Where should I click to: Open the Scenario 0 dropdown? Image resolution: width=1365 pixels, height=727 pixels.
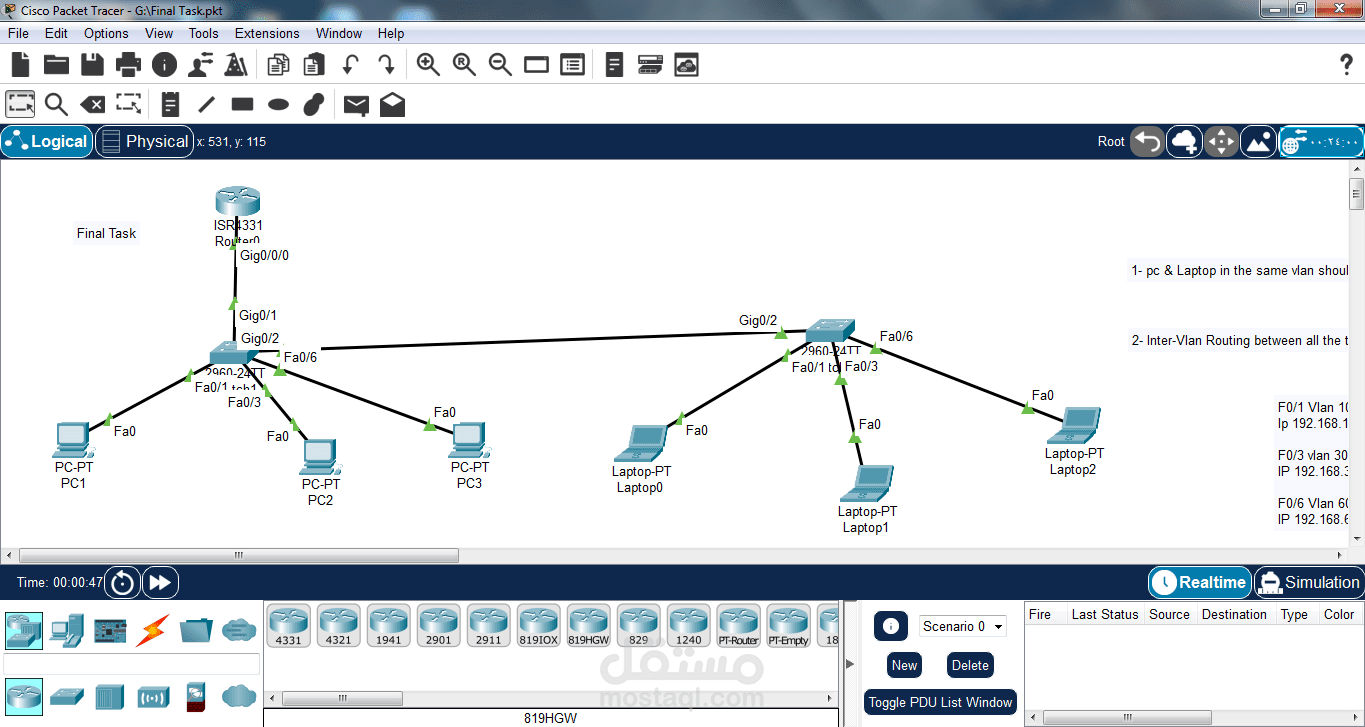pos(963,626)
